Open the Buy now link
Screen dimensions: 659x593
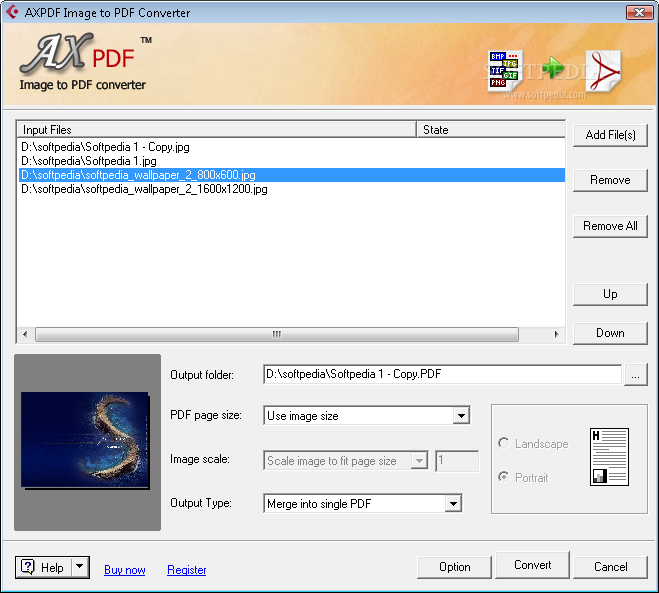[124, 570]
